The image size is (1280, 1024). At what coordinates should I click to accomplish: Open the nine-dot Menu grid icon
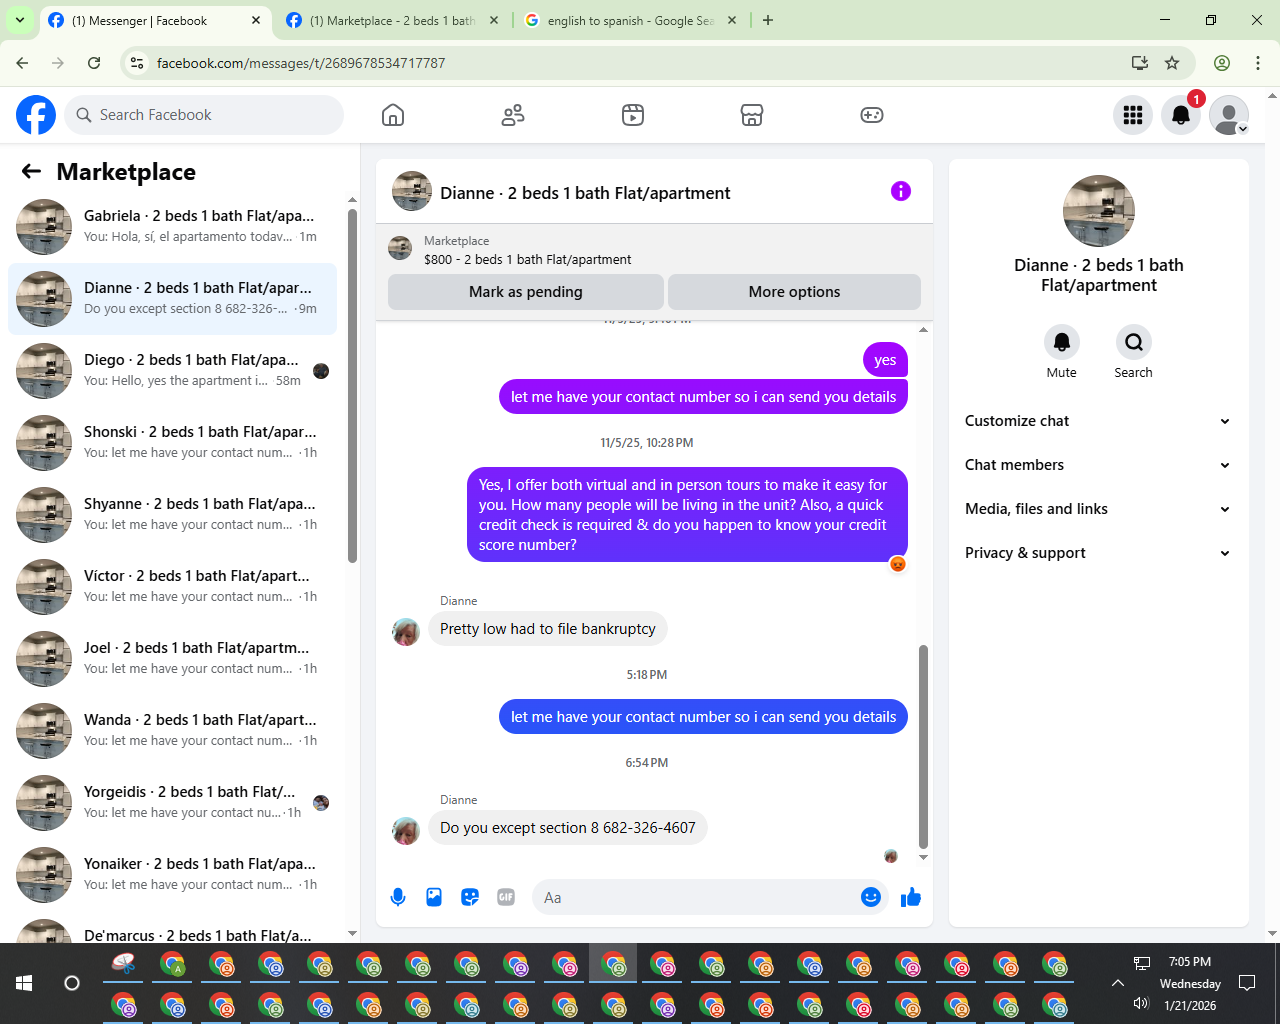tap(1133, 115)
